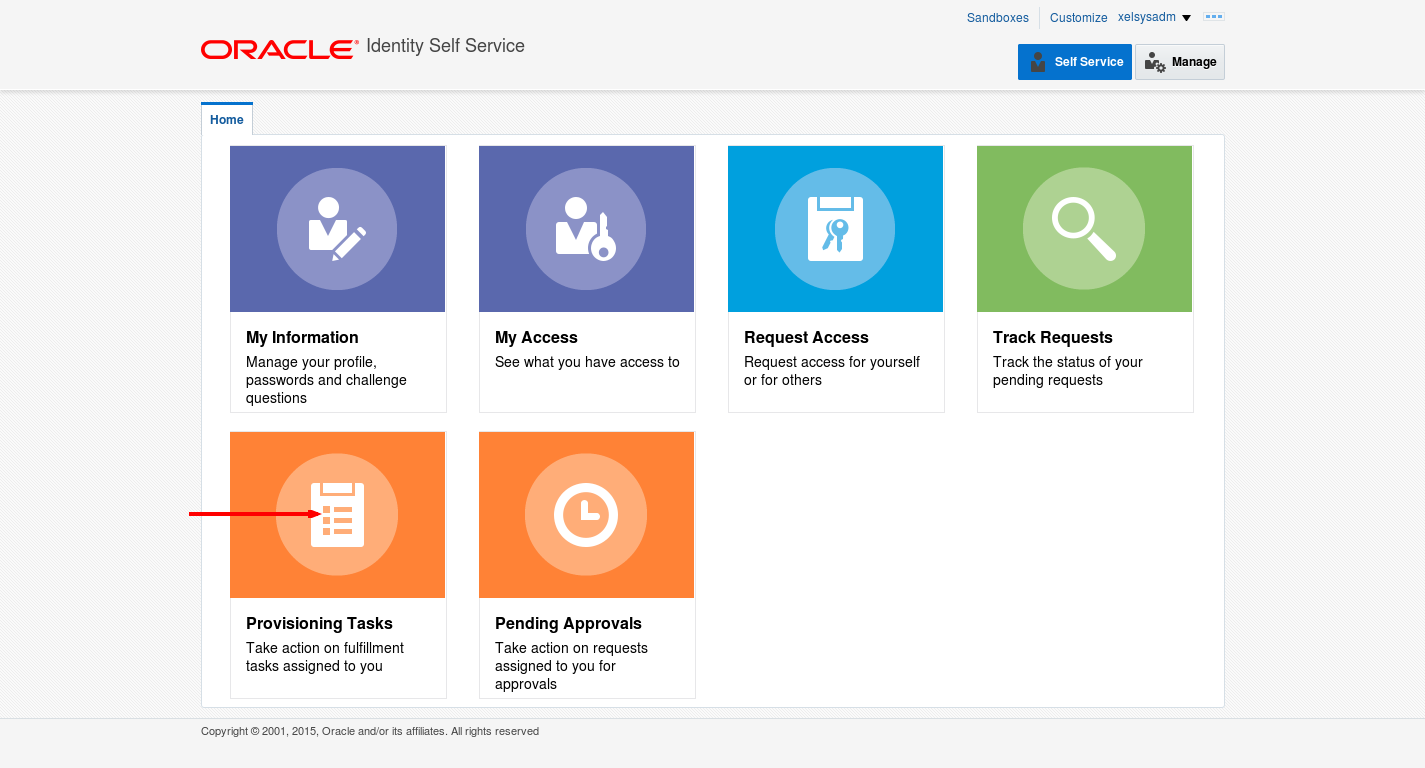Expand the xelsysadm user menu
1425x768 pixels.
point(1187,17)
